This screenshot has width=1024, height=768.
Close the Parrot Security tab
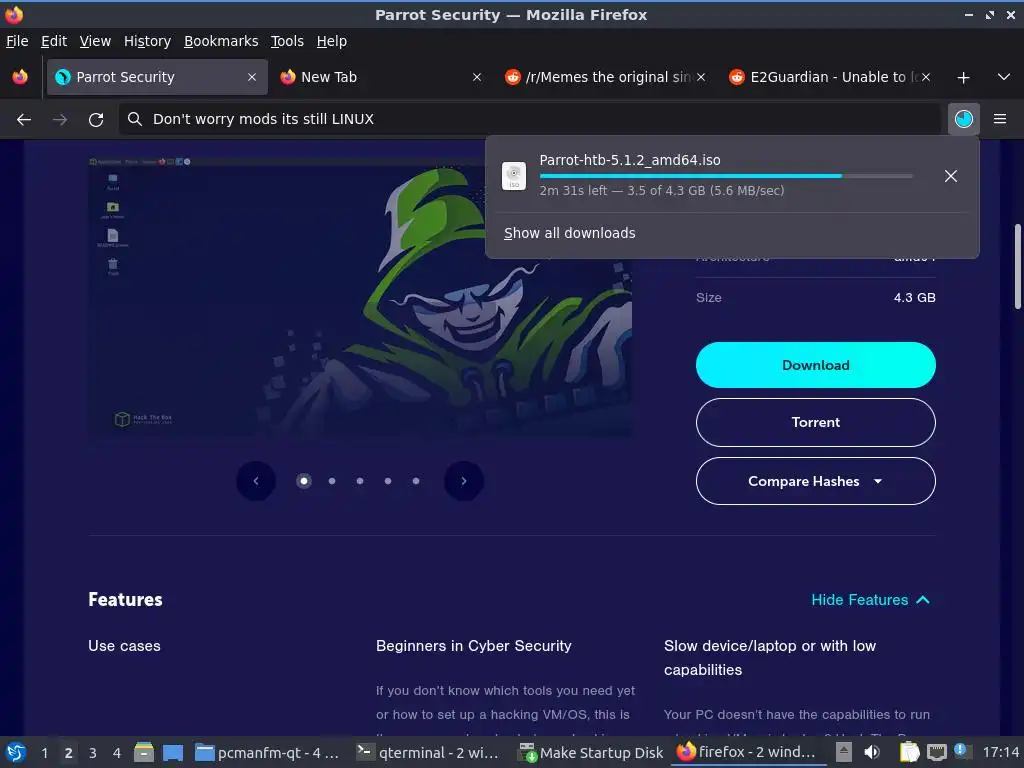tap(252, 77)
